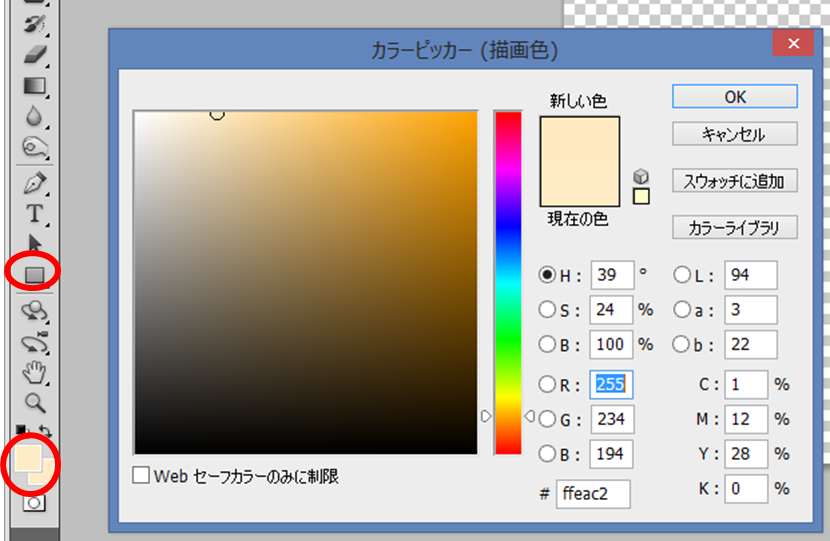Image resolution: width=830 pixels, height=541 pixels.
Task: Click the web-safe color cube icon
Action: coord(641,176)
